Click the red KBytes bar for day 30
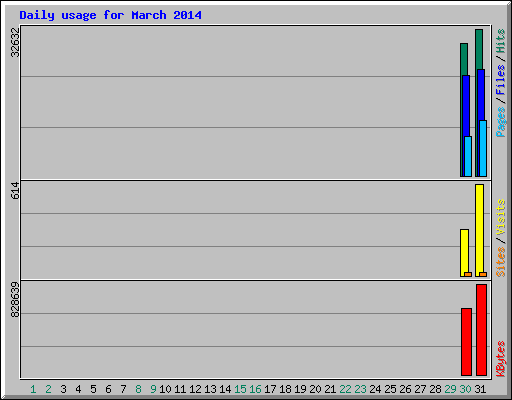 point(466,342)
